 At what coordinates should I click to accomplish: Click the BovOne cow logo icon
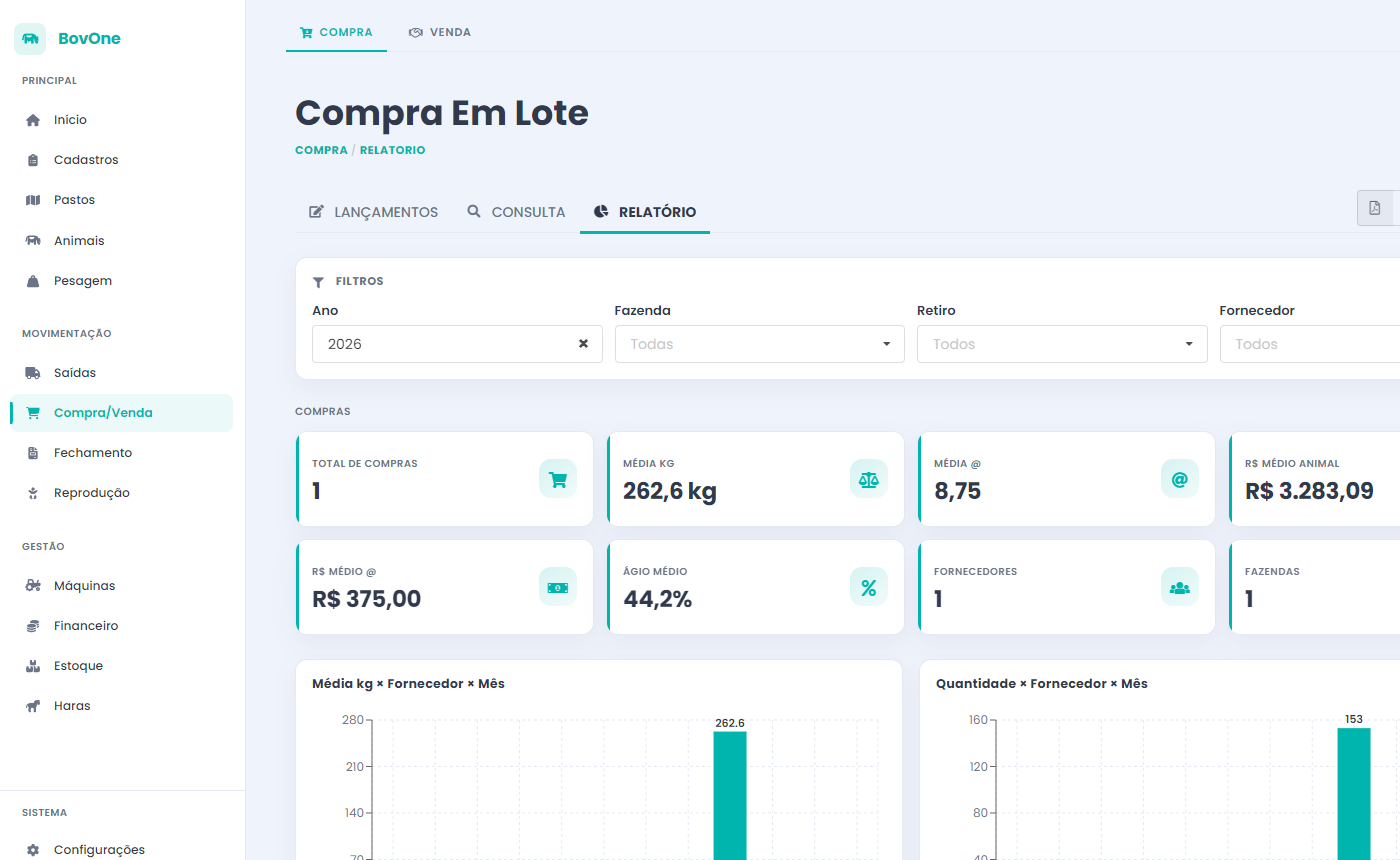[30, 39]
